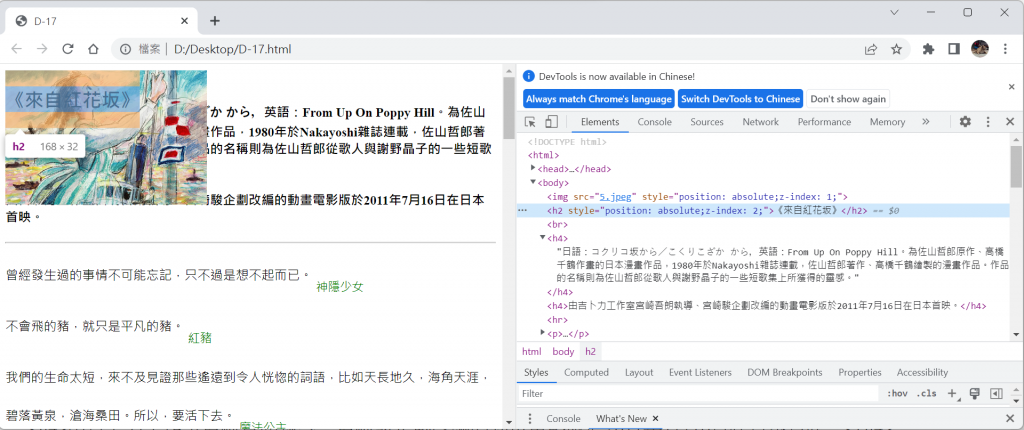Share this page icon in address bar
The image size is (1024, 430).
(x=871, y=49)
